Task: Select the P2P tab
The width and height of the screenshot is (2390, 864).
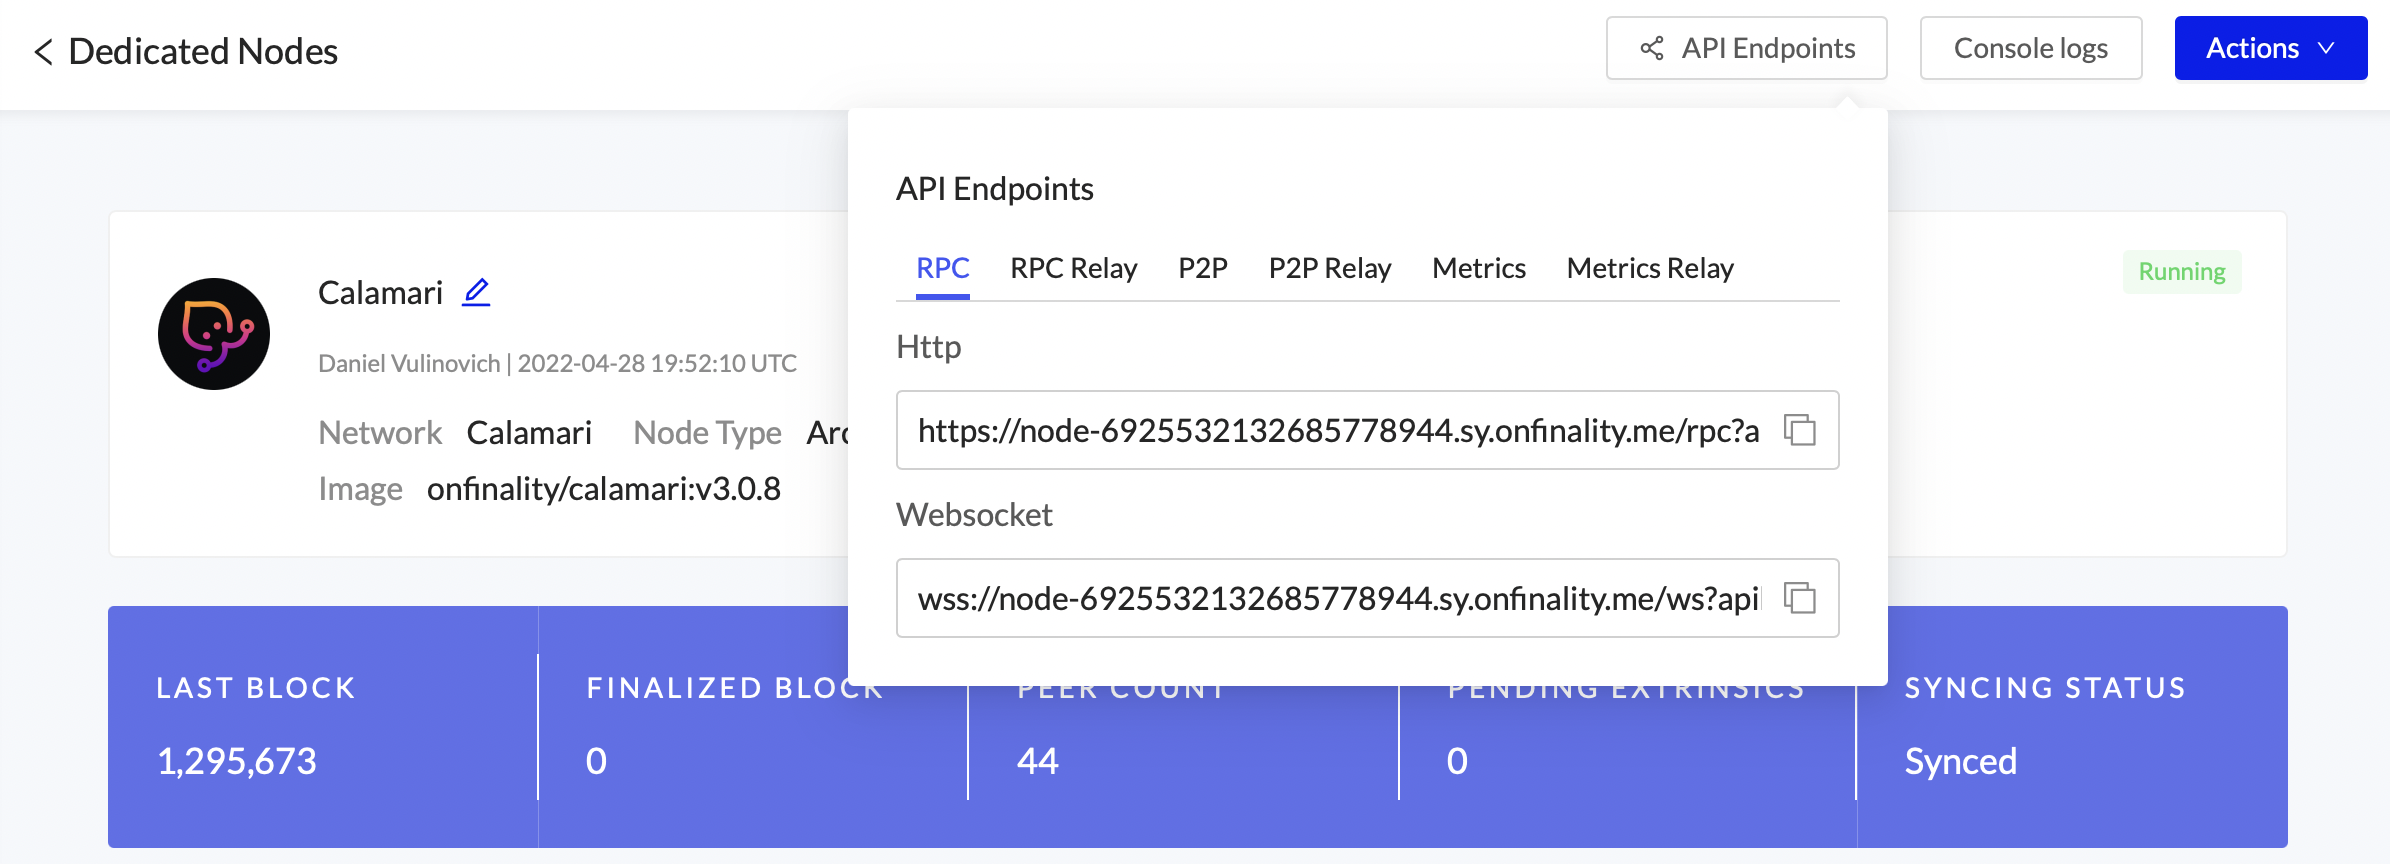Action: click(1202, 268)
